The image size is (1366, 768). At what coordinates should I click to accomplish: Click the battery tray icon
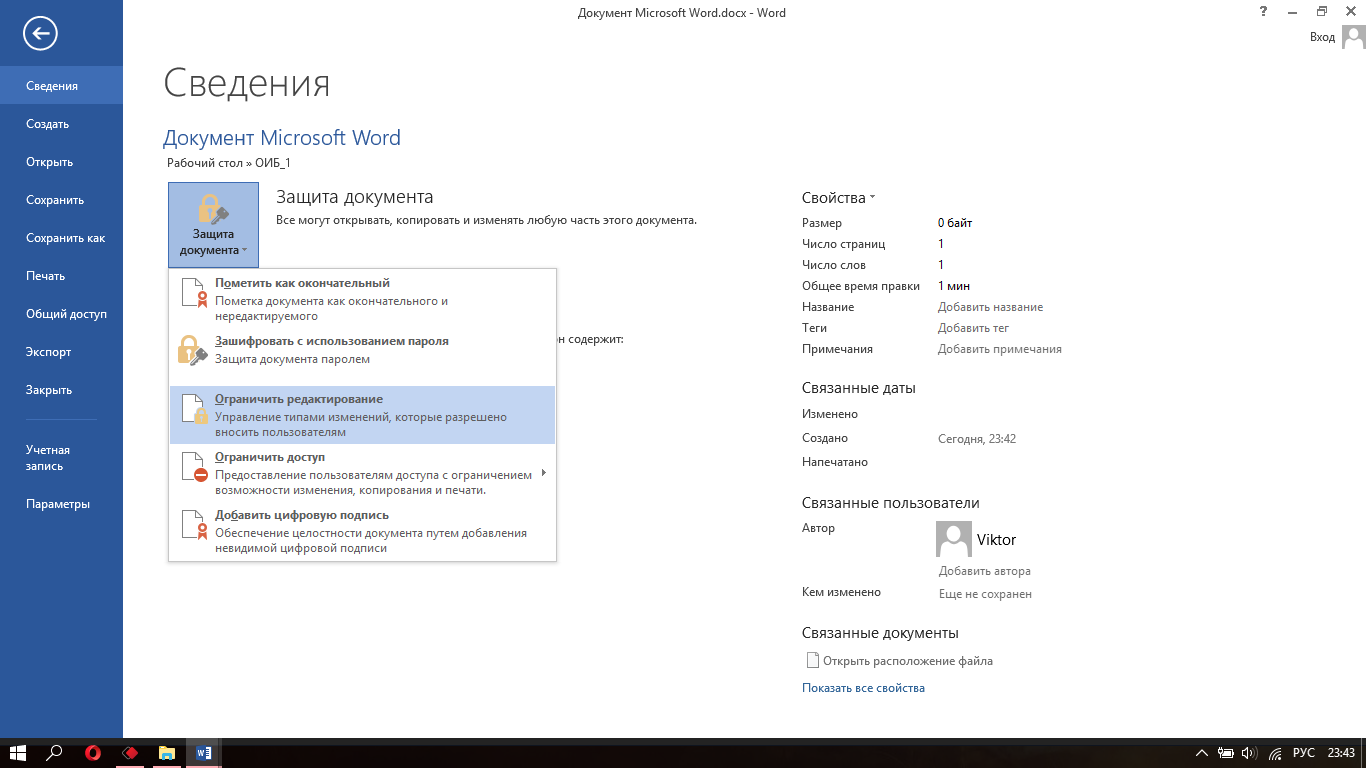[1226, 753]
